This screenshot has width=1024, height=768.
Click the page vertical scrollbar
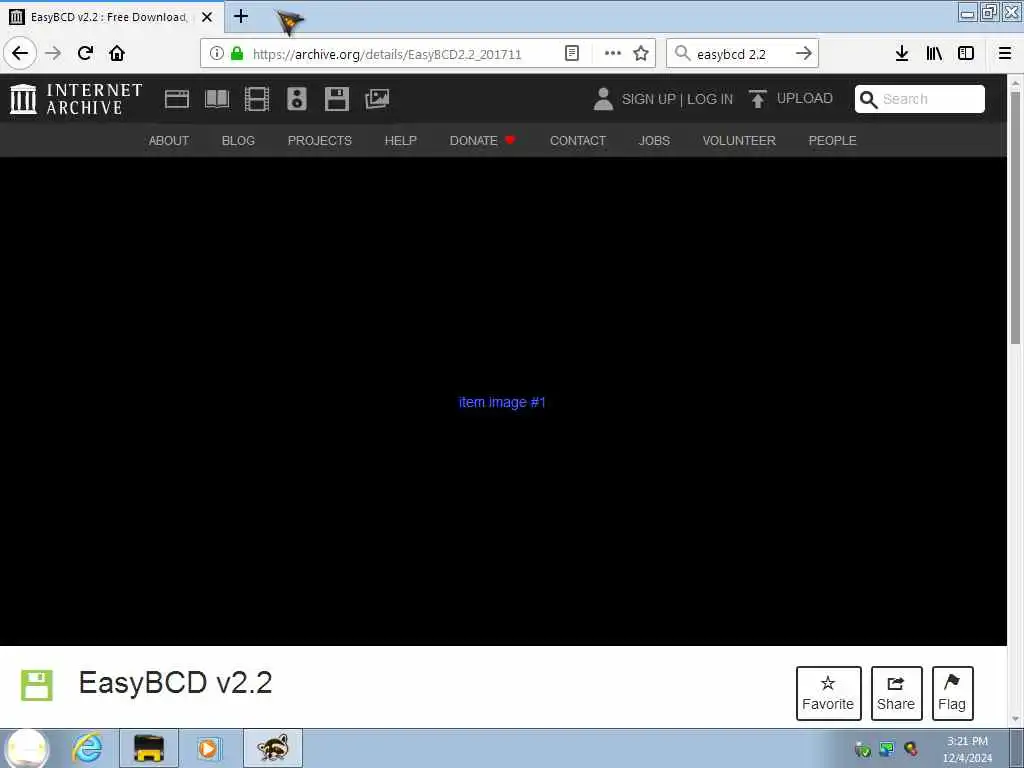(1016, 217)
